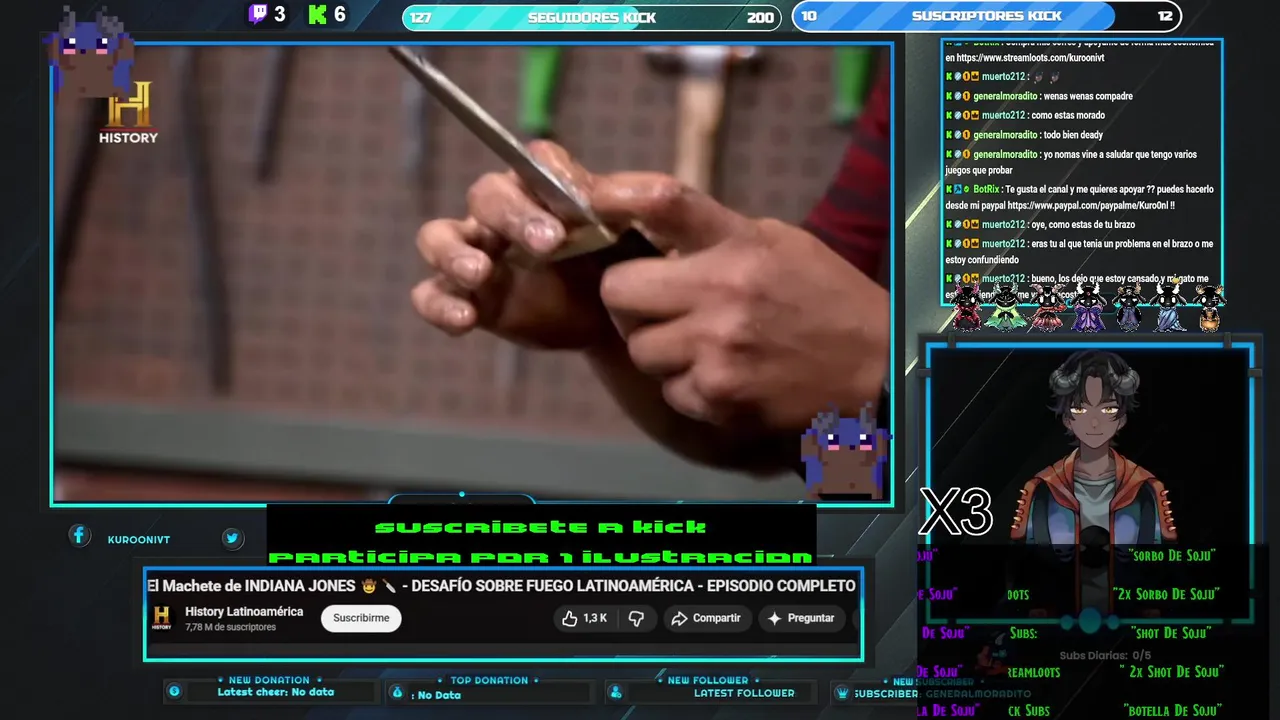Click the green Kick viewer count icon

click(318, 14)
